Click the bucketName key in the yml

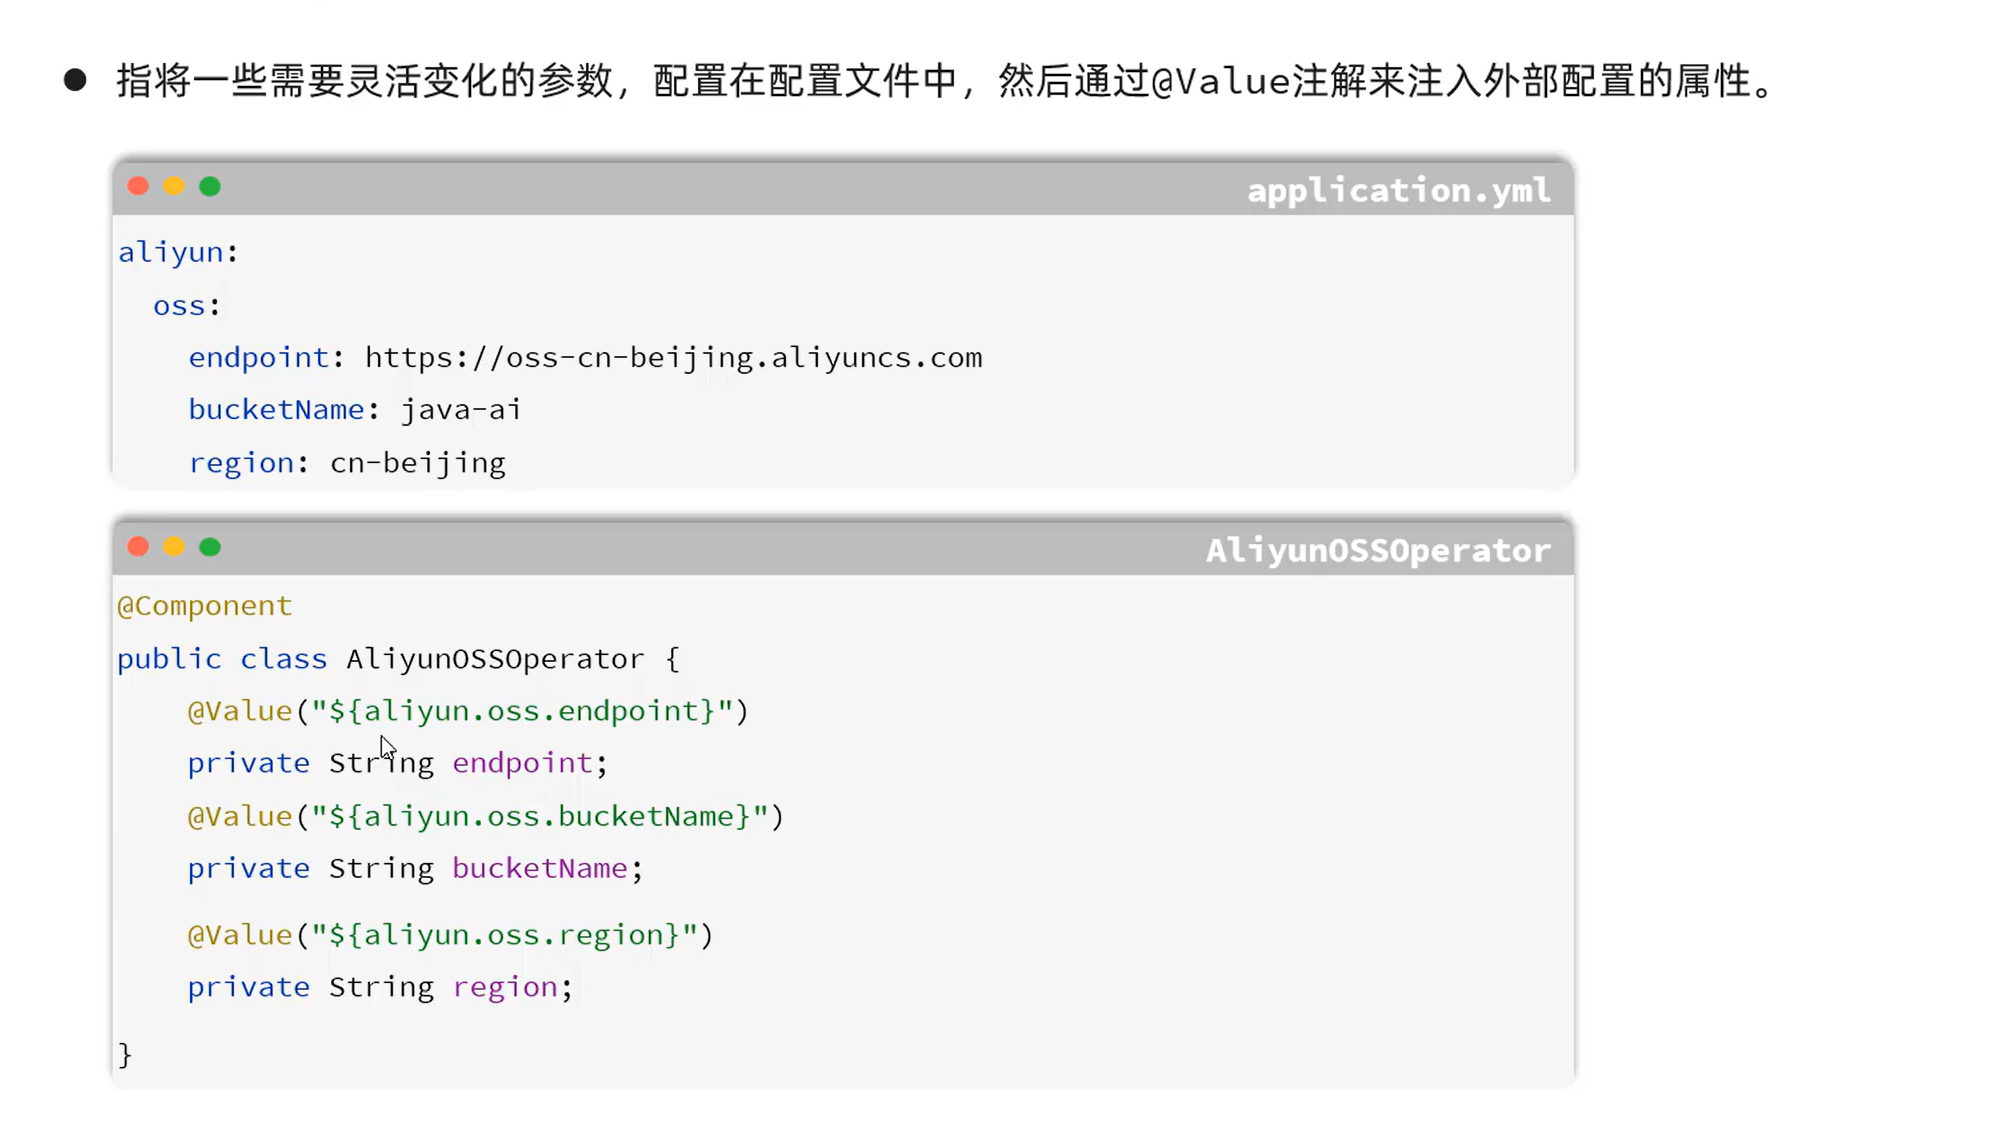pyautogui.click(x=276, y=410)
